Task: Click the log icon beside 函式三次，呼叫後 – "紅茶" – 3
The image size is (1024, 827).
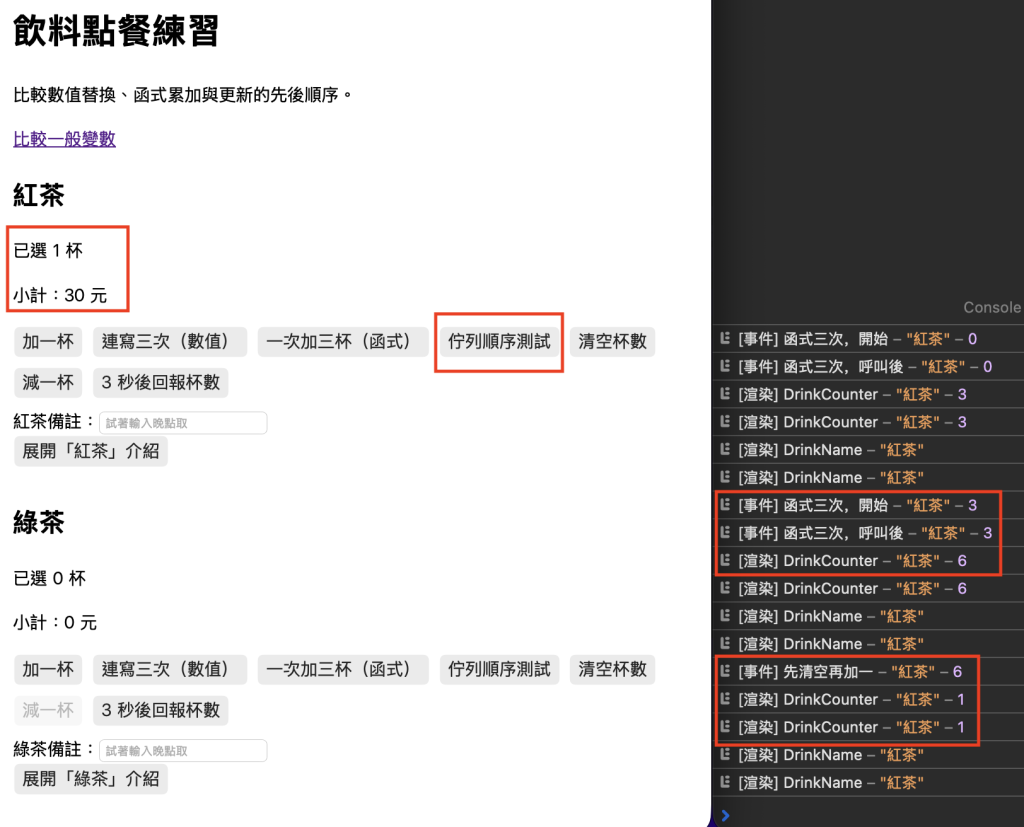Action: pyautogui.click(x=725, y=533)
